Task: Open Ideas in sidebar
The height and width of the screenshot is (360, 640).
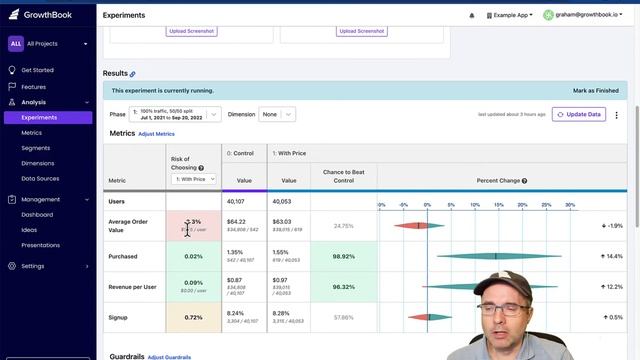Action: 29,230
